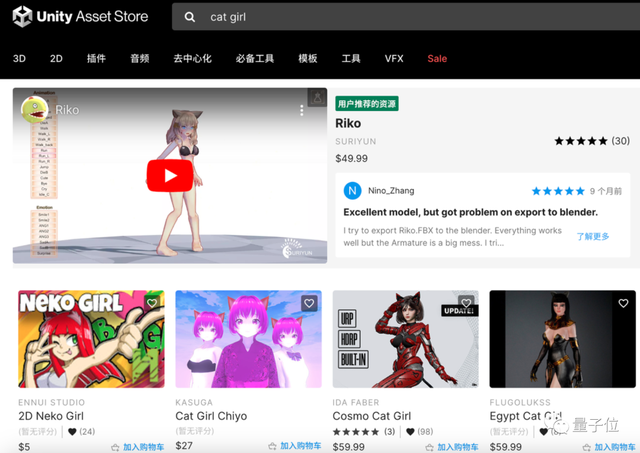This screenshot has height=453, width=640.
Task: Favorite the Cosmo Cat Girl asset
Action: pos(466,302)
